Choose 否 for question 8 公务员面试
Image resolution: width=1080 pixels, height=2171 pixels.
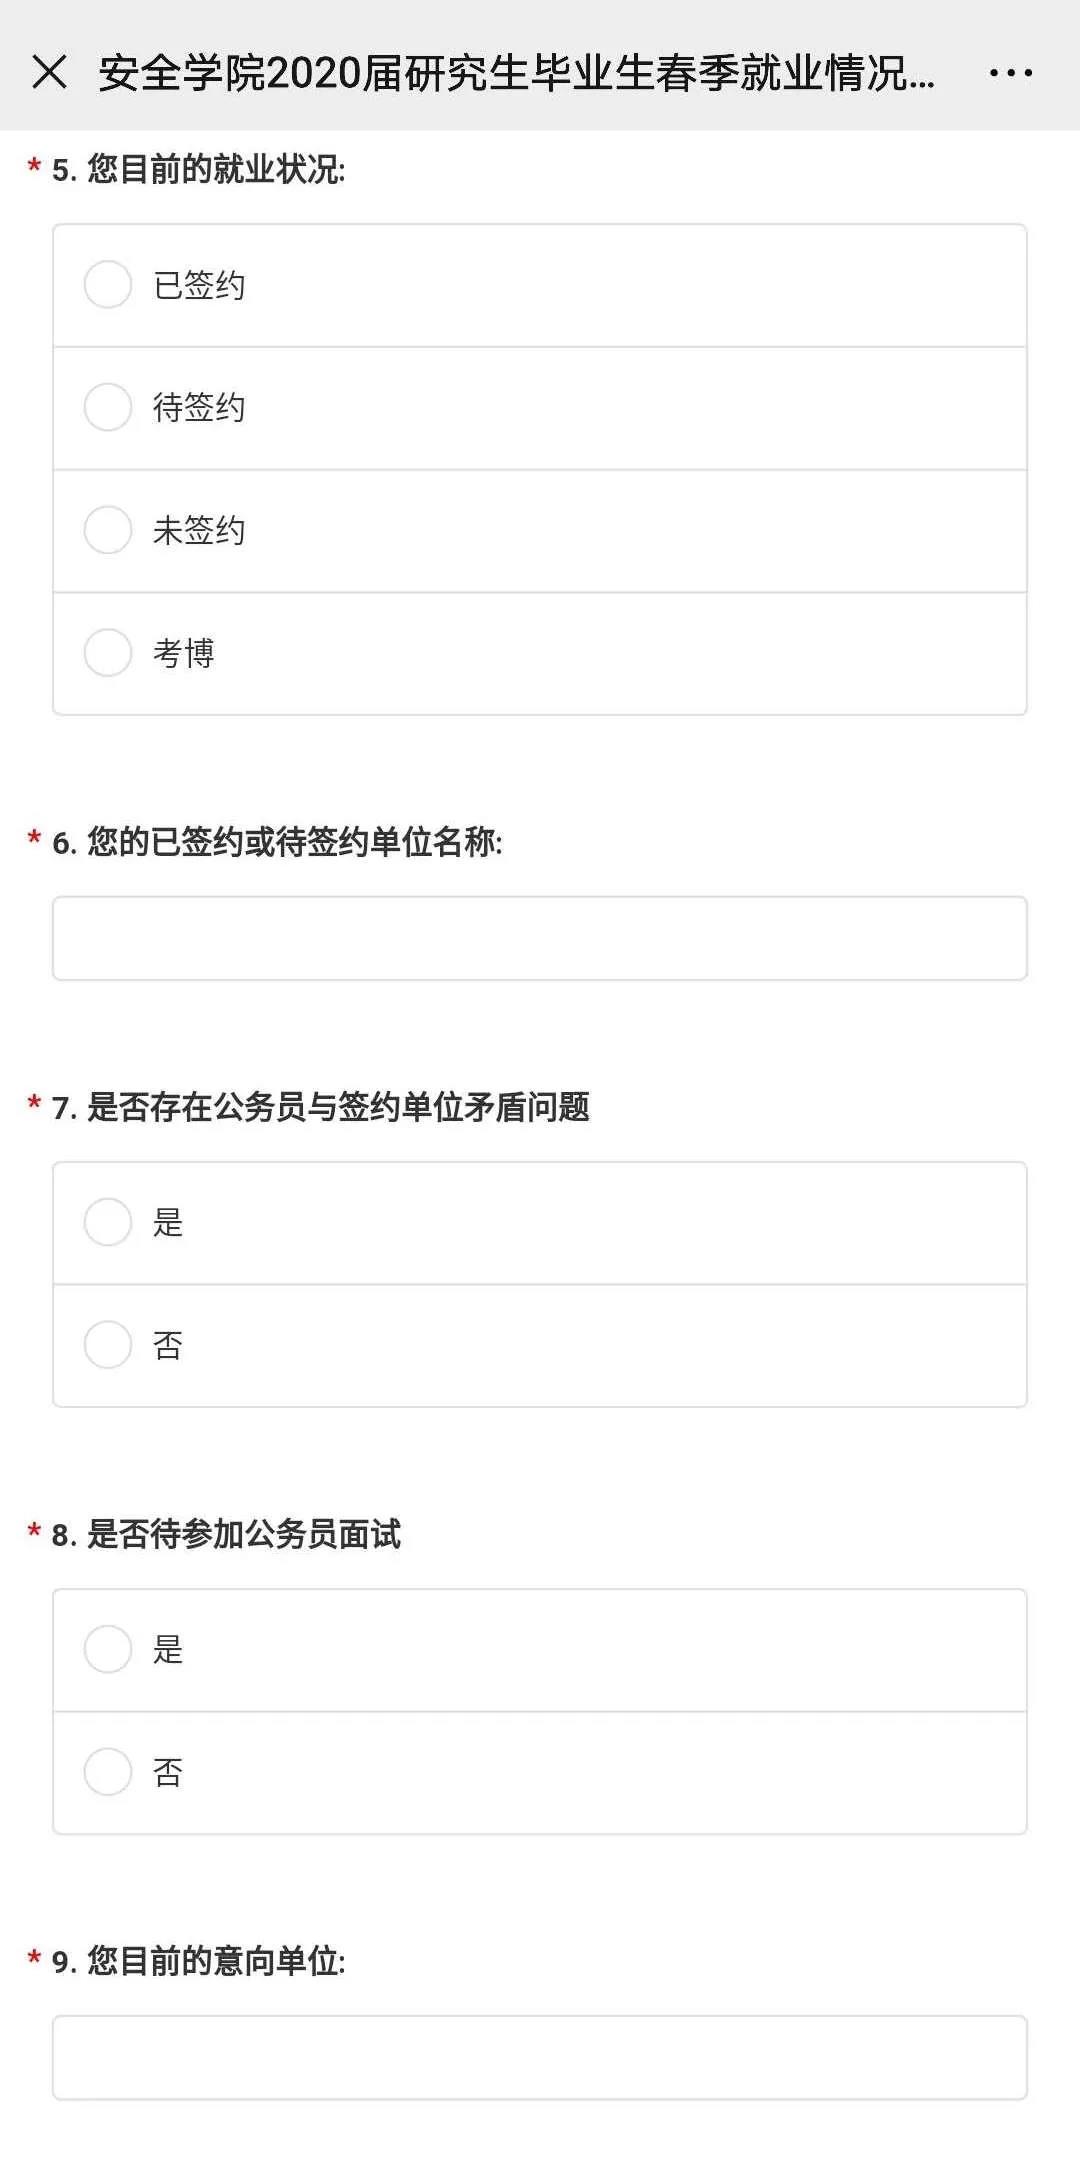tap(108, 1772)
